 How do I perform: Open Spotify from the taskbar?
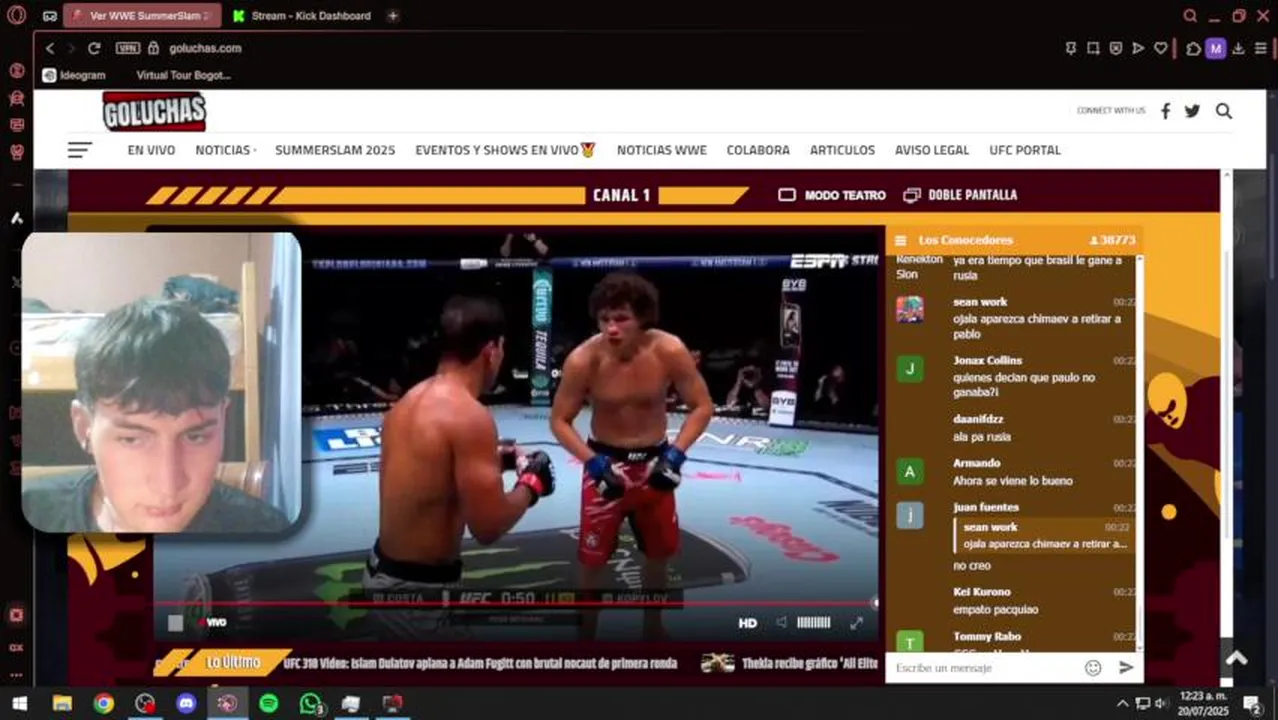click(x=268, y=704)
